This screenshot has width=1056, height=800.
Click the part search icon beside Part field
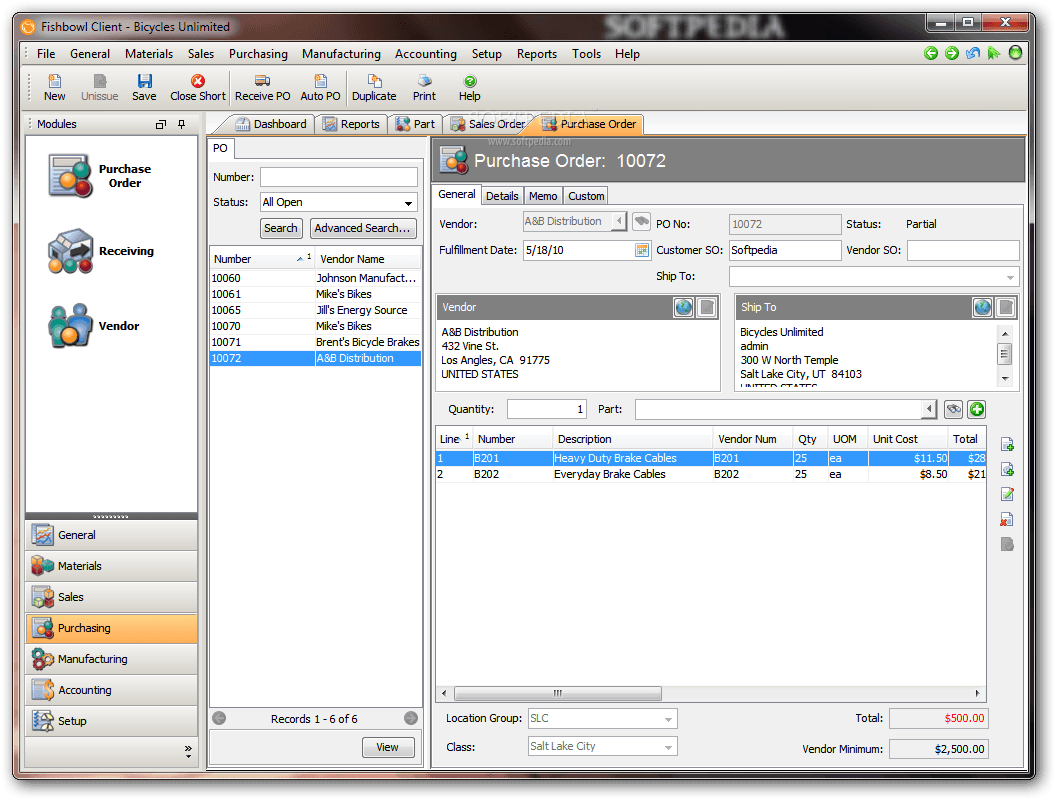click(953, 409)
